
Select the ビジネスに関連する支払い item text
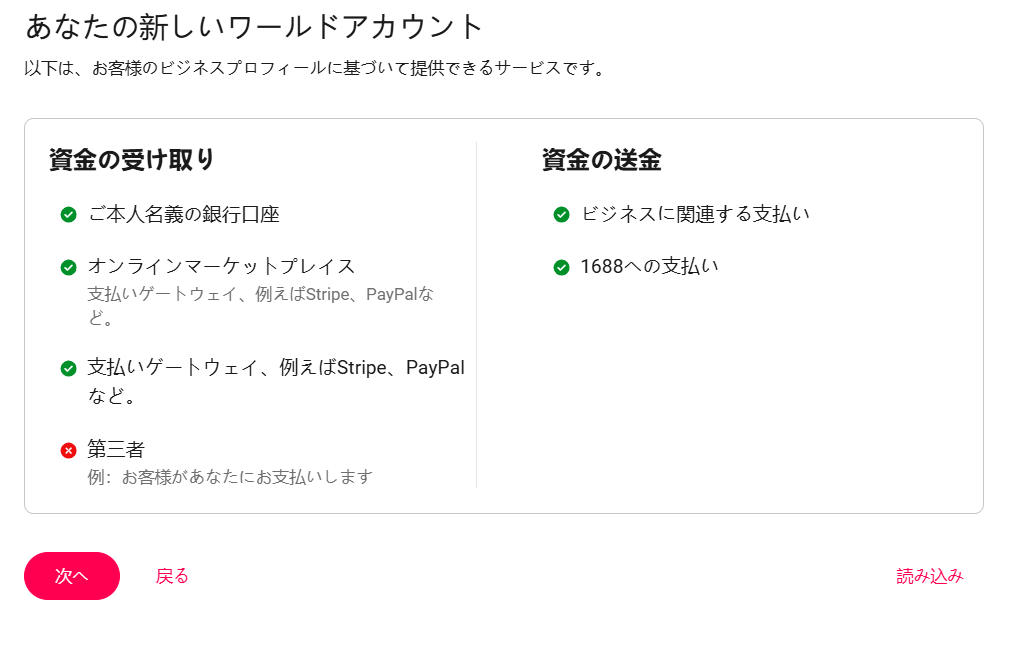click(x=695, y=214)
